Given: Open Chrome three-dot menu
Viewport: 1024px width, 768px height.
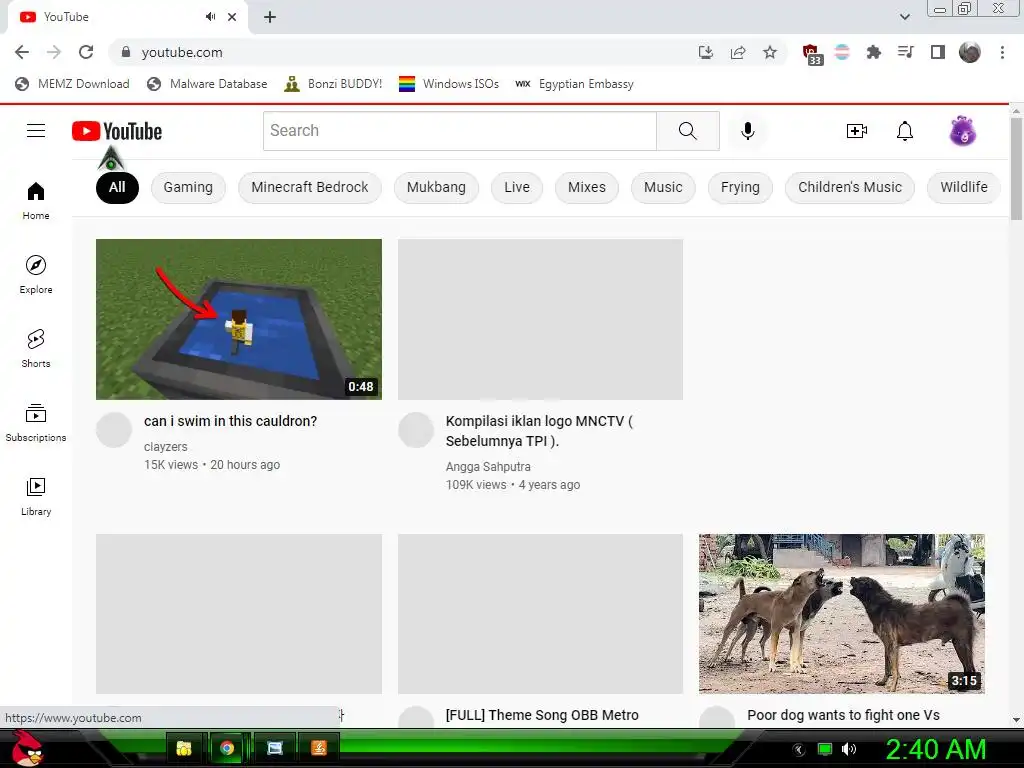Looking at the screenshot, I should 1002,52.
